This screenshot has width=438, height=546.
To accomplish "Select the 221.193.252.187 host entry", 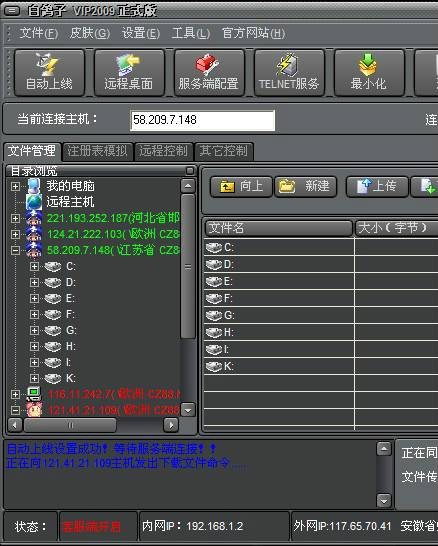I will [x=113, y=218].
